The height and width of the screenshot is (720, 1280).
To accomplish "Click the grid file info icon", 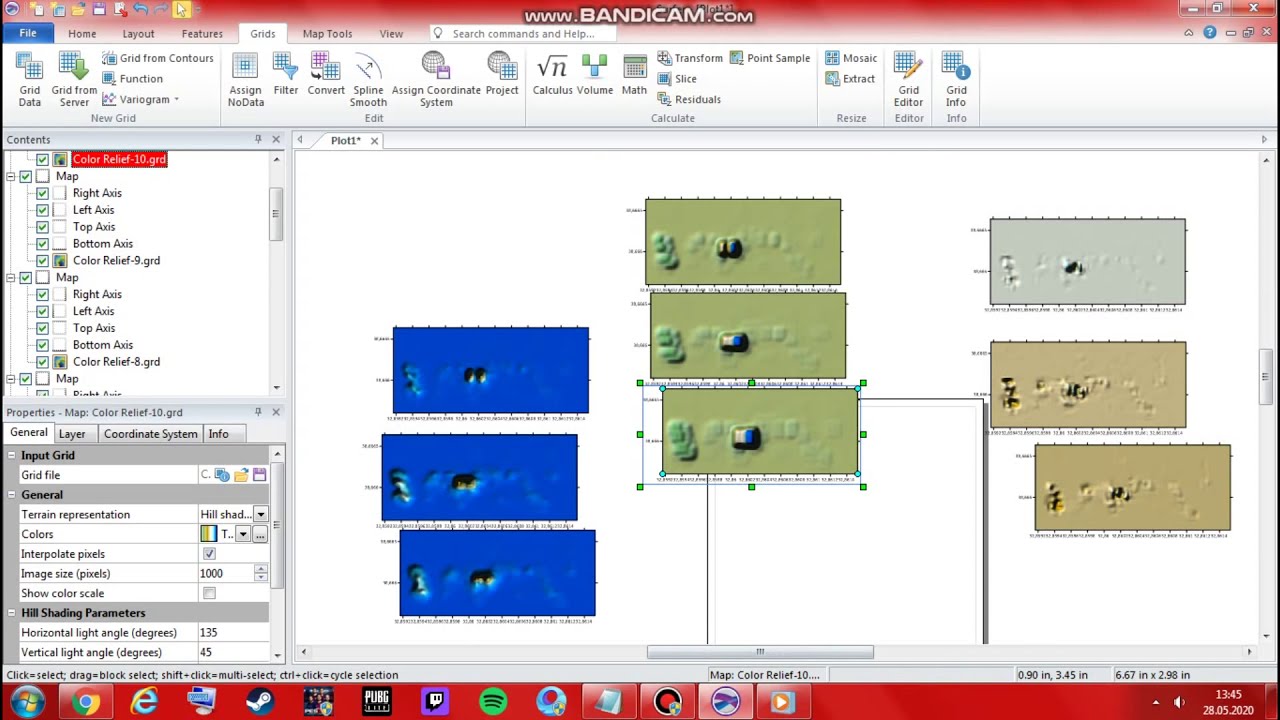I will tap(222, 475).
